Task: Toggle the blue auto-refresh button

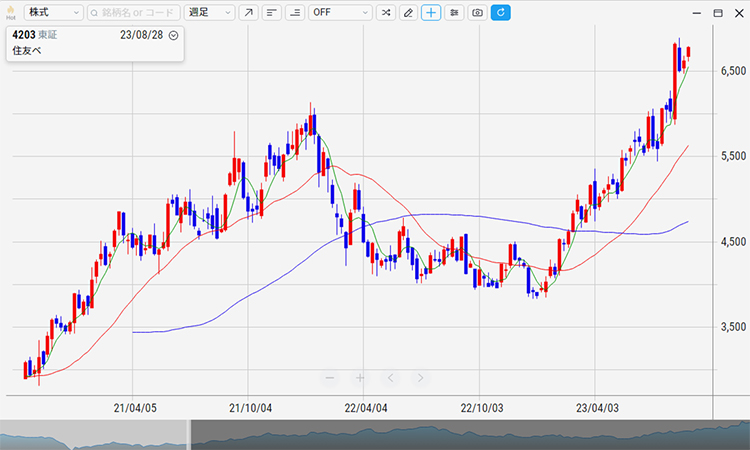Action: (x=501, y=13)
